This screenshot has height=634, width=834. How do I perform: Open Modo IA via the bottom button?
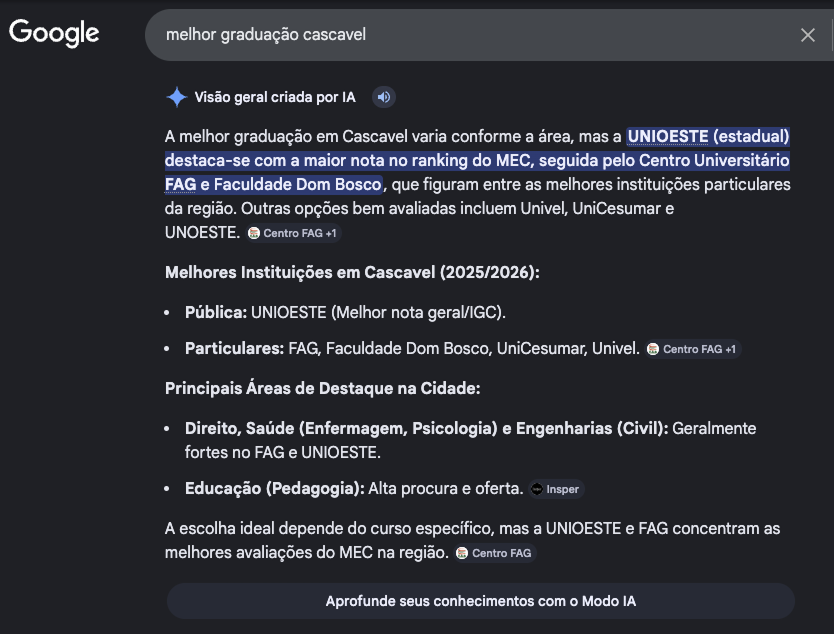[480, 601]
